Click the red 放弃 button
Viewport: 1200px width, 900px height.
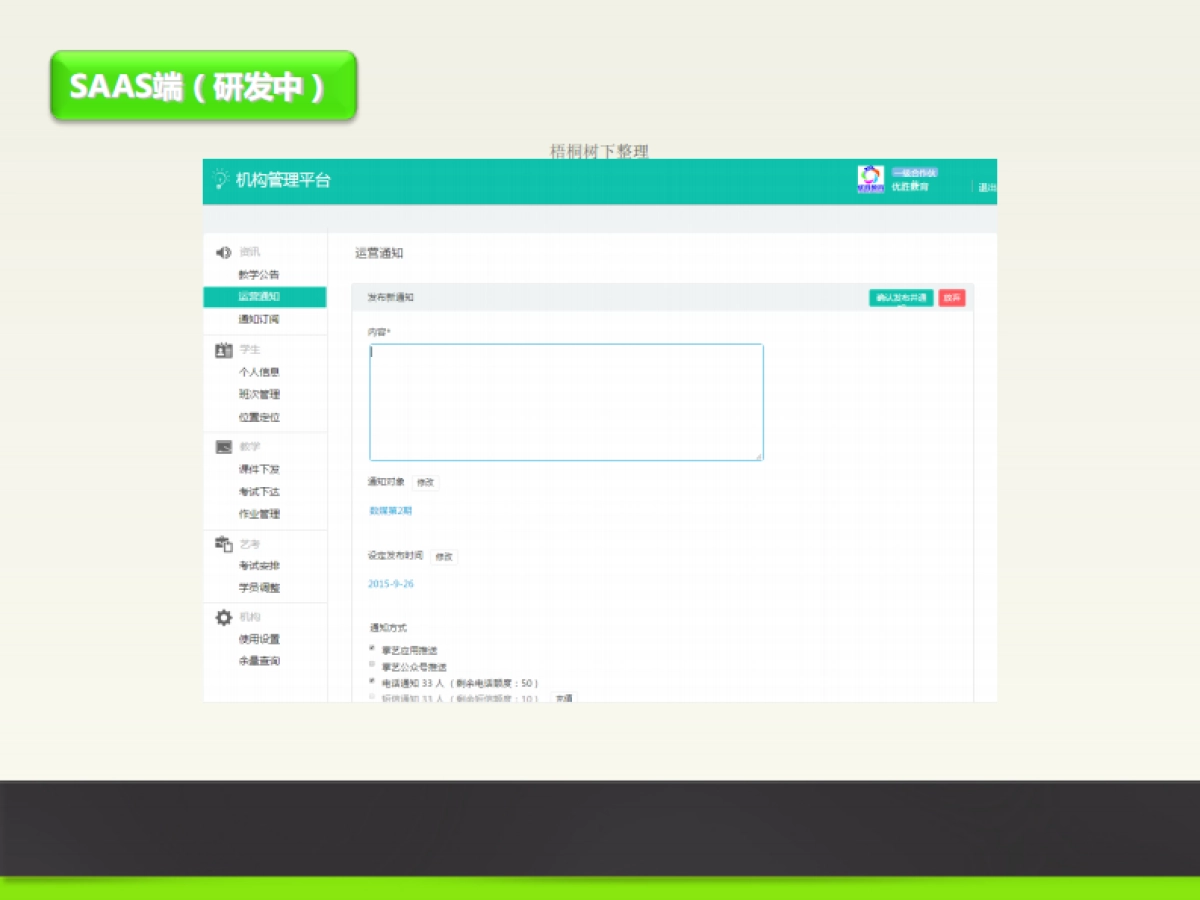[950, 297]
